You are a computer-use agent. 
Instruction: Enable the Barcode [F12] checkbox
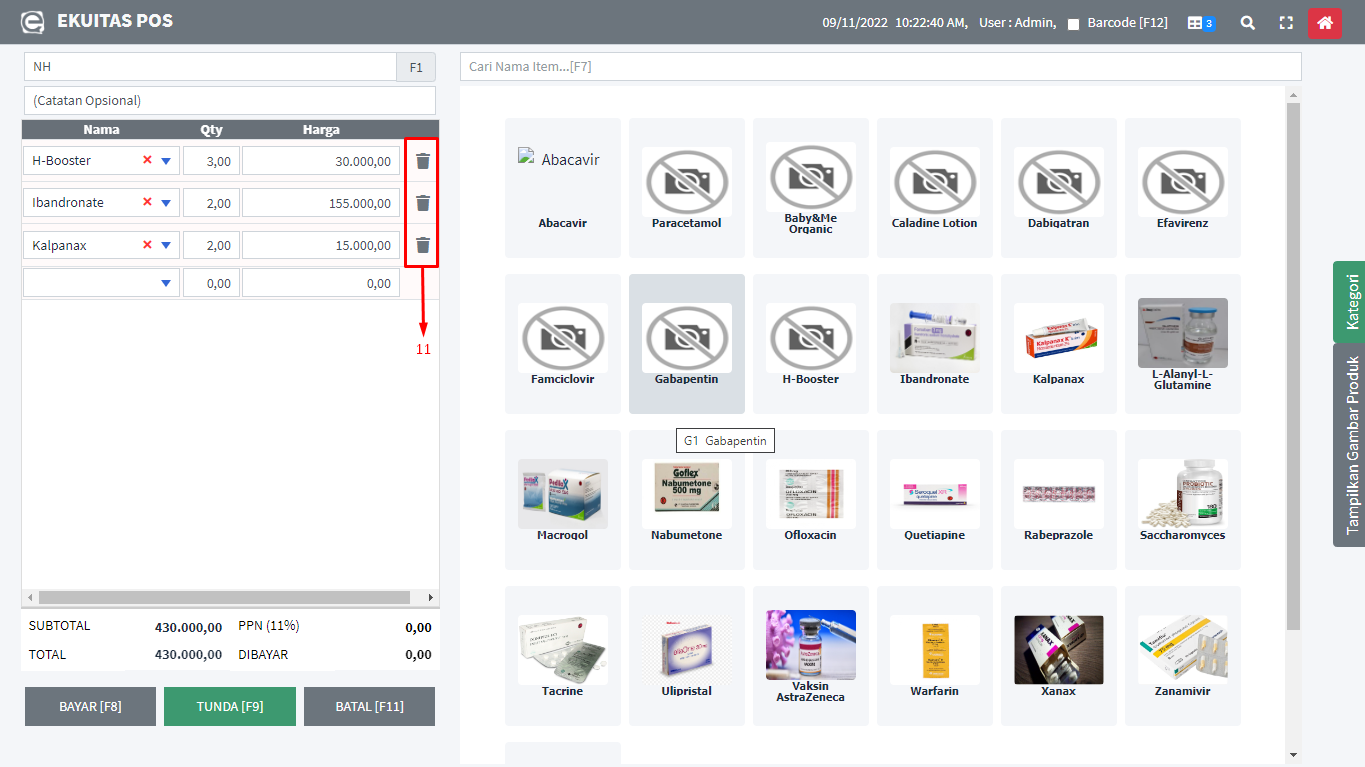(1073, 24)
